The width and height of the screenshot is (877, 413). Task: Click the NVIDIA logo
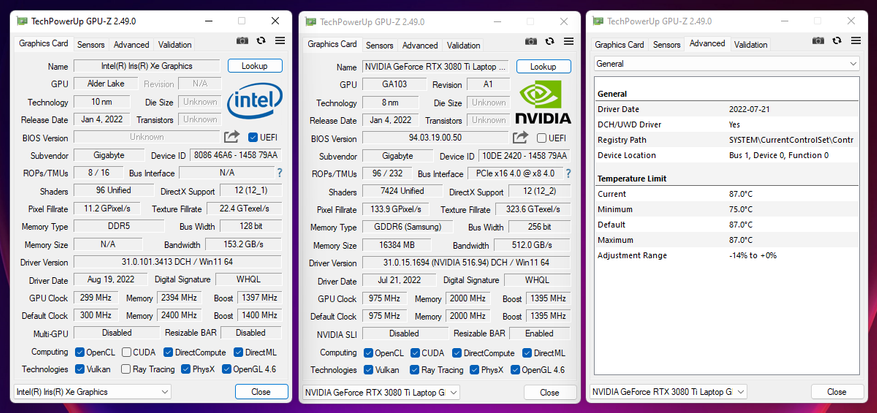click(543, 103)
